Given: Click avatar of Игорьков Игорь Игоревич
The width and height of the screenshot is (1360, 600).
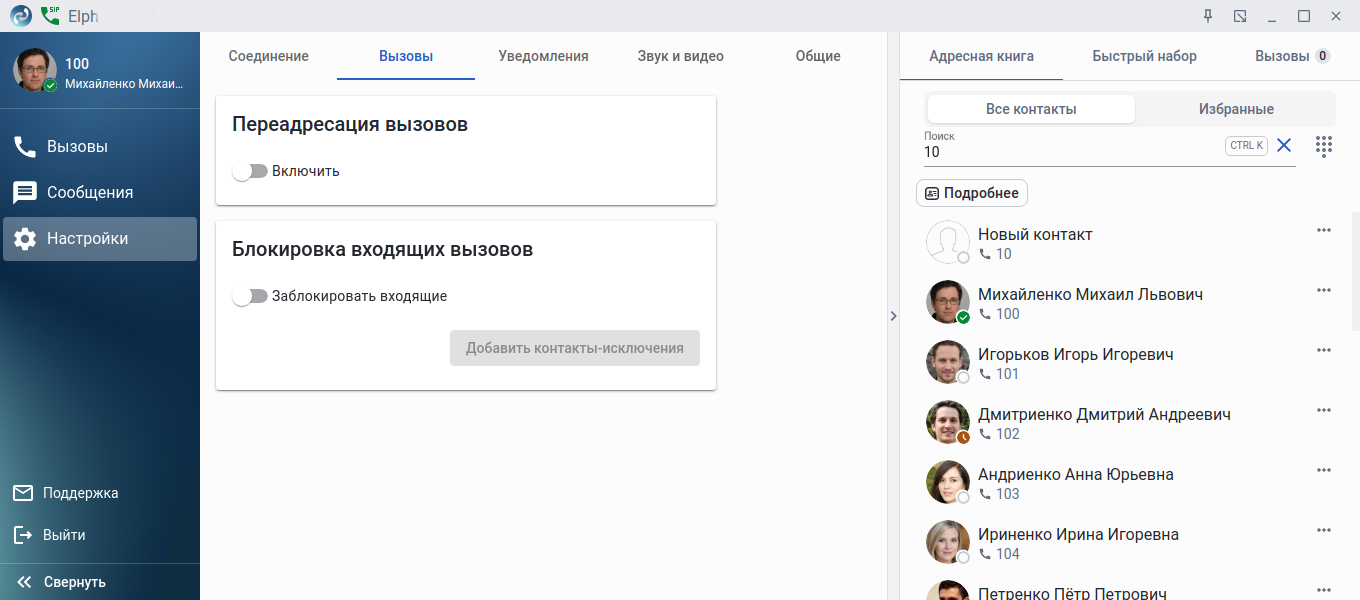Looking at the screenshot, I should [x=948, y=362].
